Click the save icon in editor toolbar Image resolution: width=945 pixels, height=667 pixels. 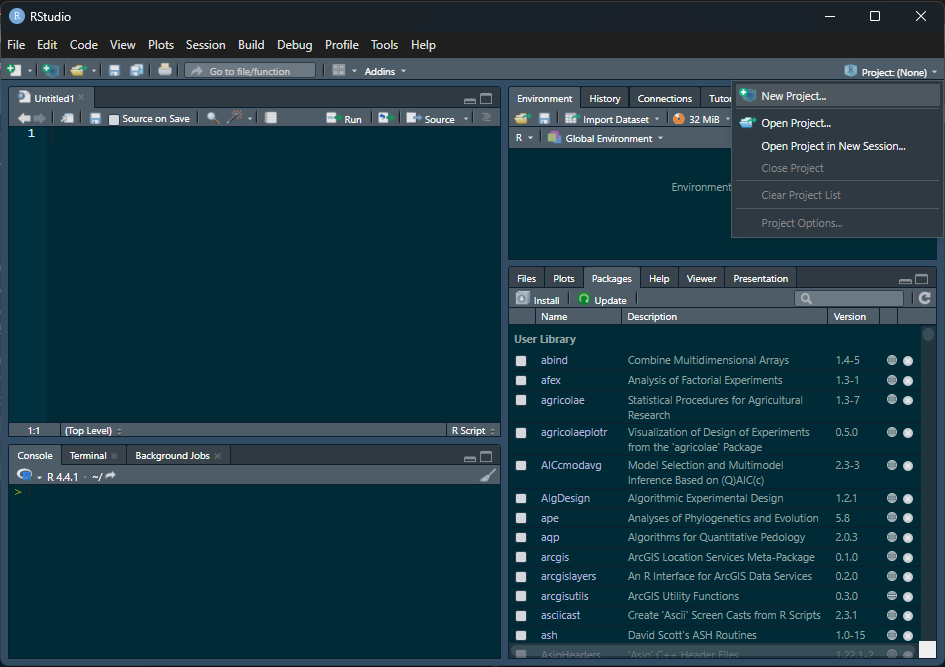tap(95, 118)
